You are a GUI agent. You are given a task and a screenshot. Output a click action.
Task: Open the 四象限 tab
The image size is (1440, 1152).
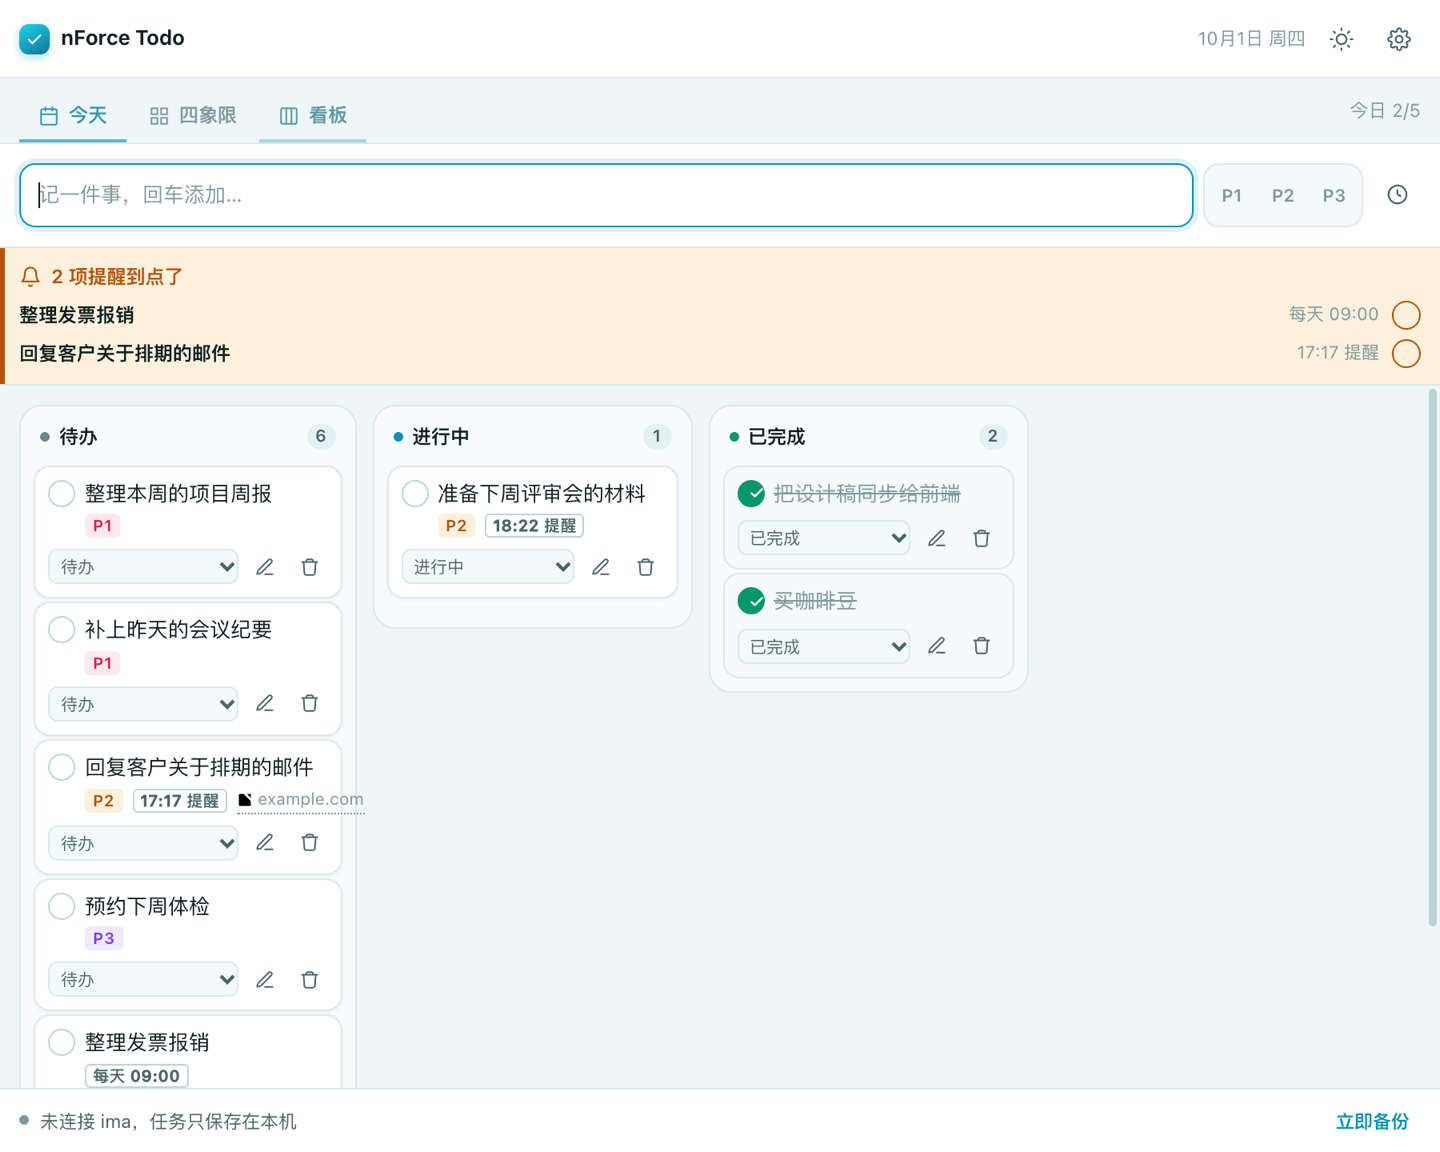point(193,115)
